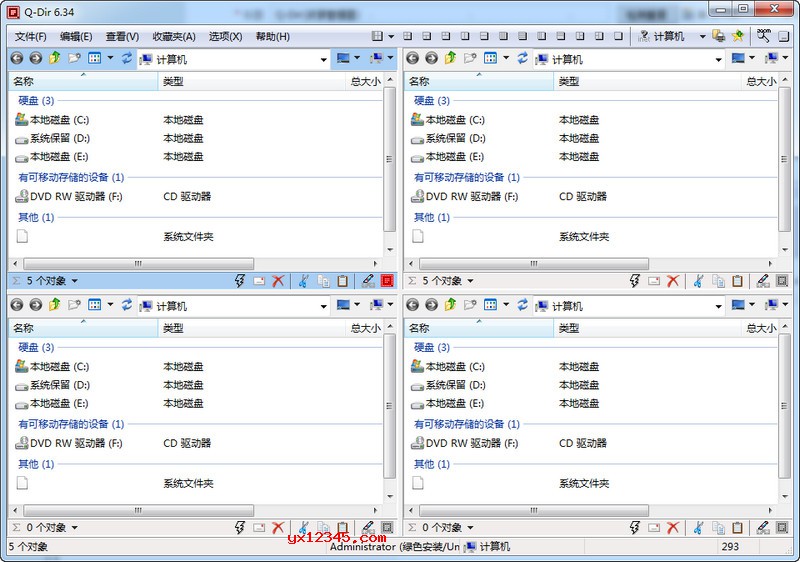Viewport: 800px width, 562px height.
Task: Click the red Q-Dir square icon in top-left pane
Action: click(387, 280)
